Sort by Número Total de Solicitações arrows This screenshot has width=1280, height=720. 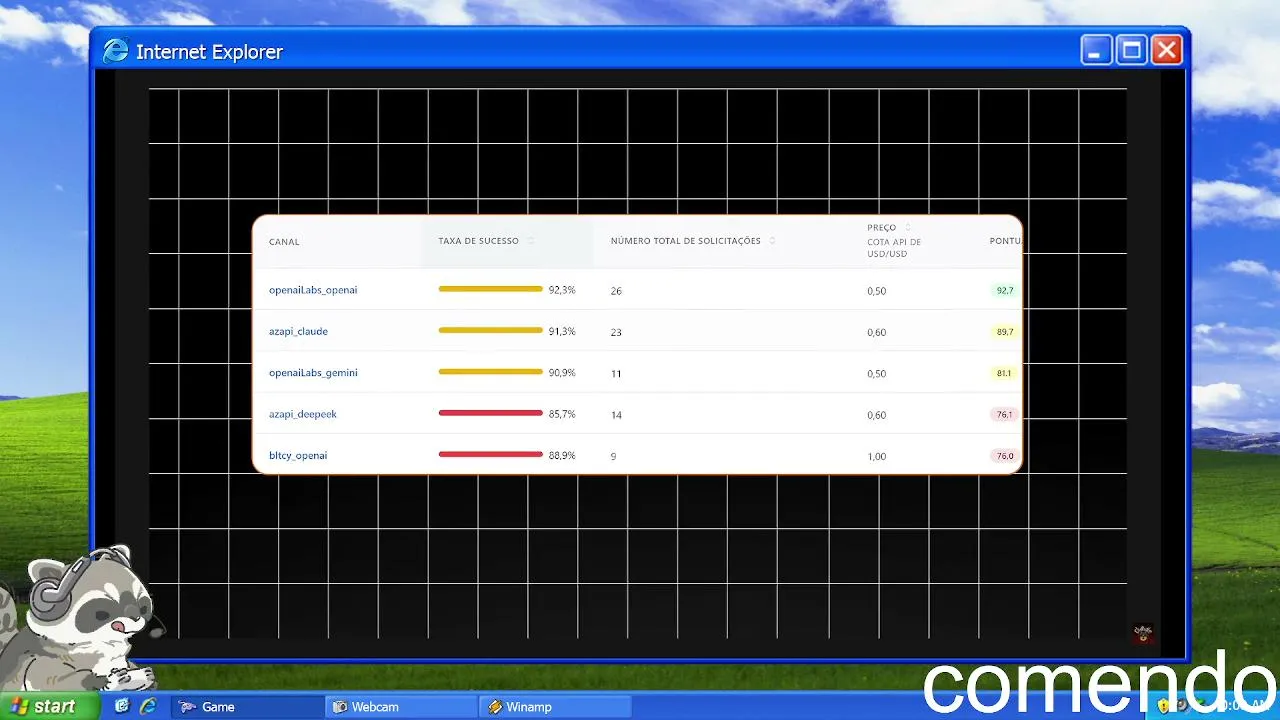click(x=772, y=241)
